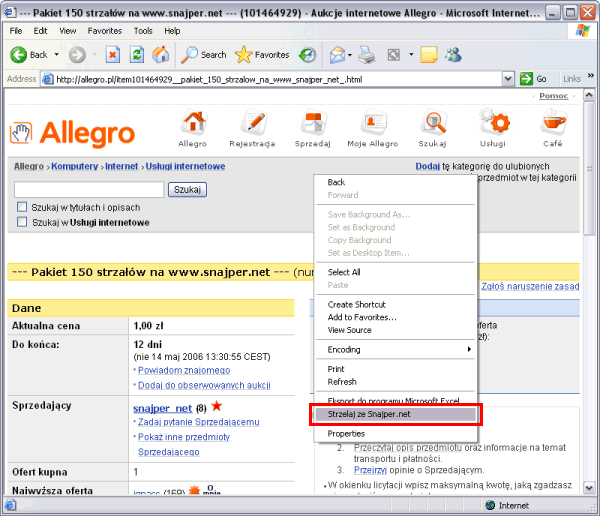Choose Create Shortcut in the context menu
The height and width of the screenshot is (516, 600).
(396, 305)
